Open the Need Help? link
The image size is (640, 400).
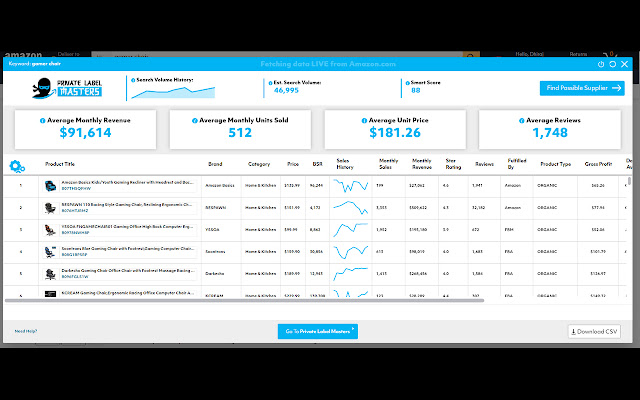tap(26, 331)
